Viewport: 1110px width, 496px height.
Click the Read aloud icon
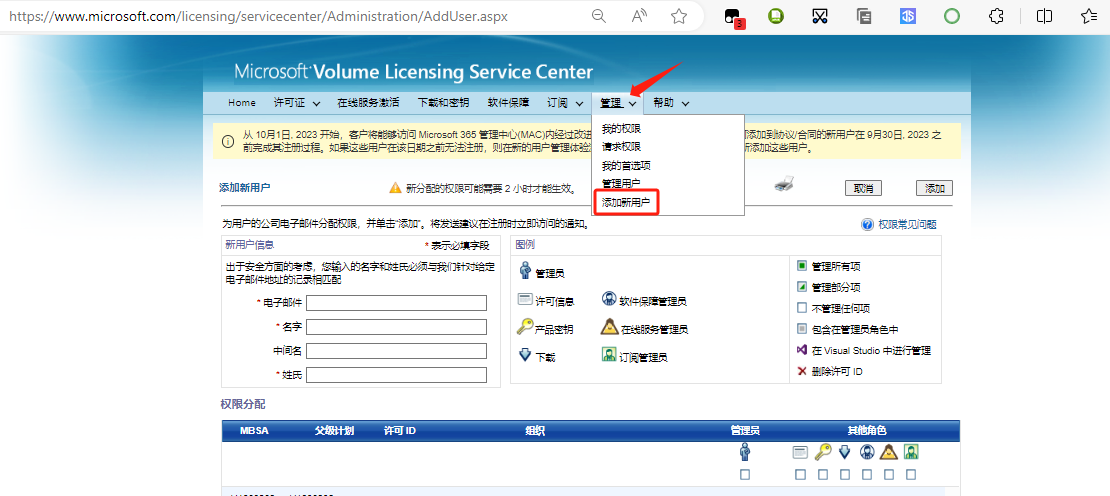point(640,16)
